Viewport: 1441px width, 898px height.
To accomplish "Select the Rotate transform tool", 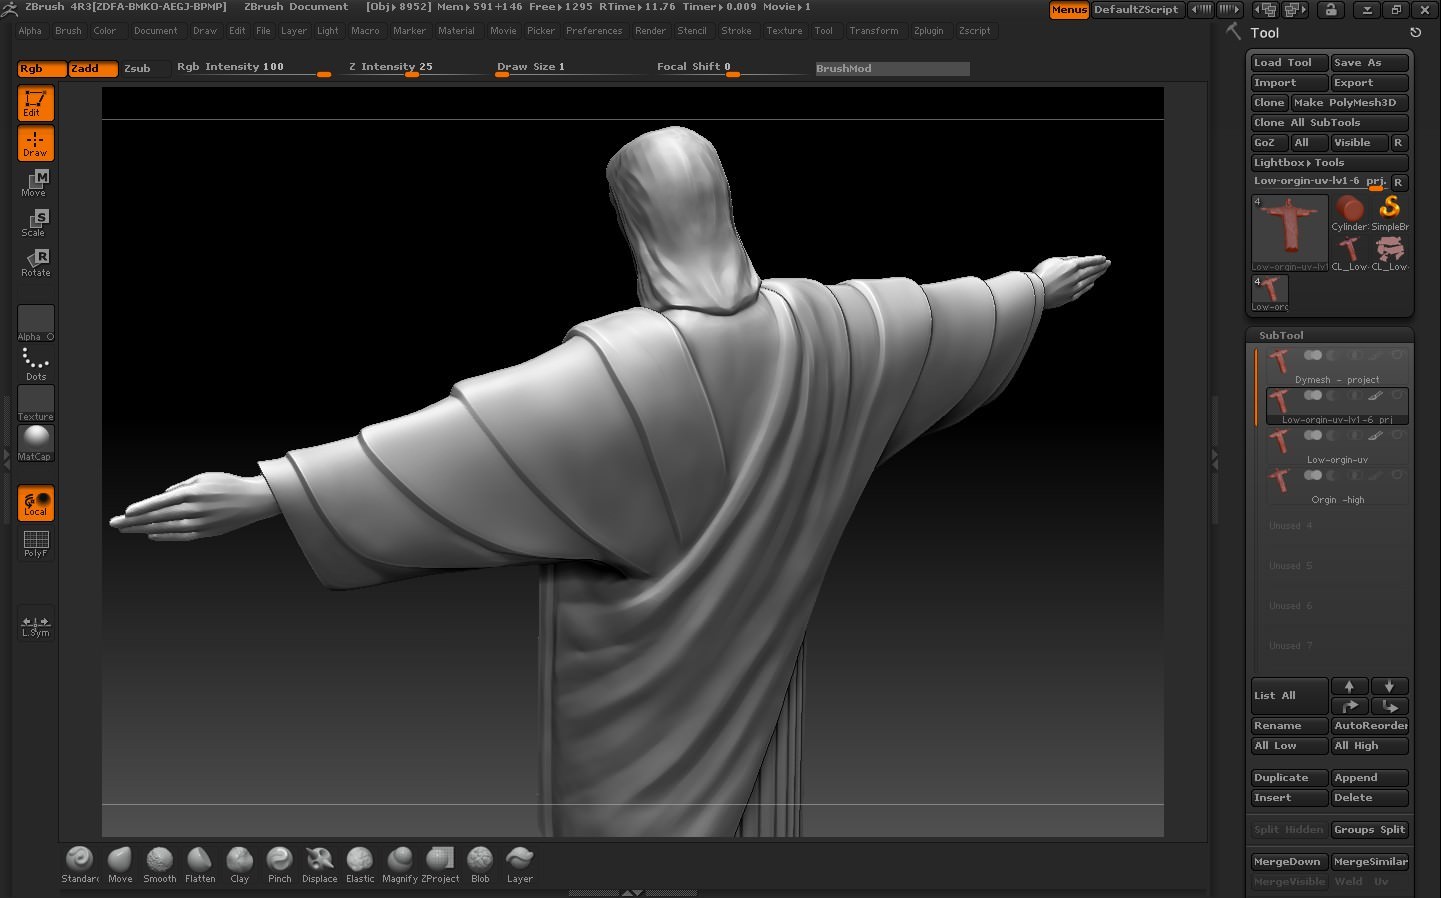I will click(x=35, y=263).
